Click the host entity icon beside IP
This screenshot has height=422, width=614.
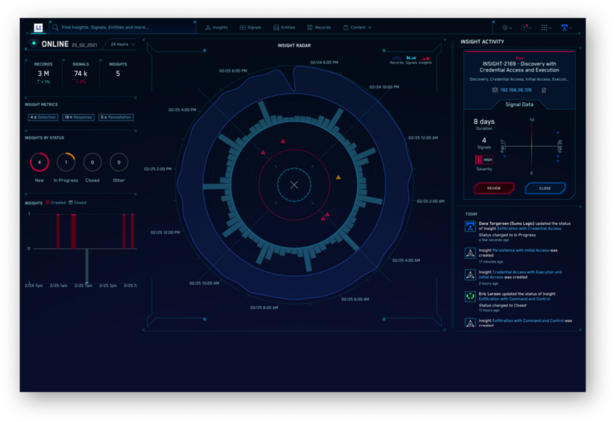[495, 90]
